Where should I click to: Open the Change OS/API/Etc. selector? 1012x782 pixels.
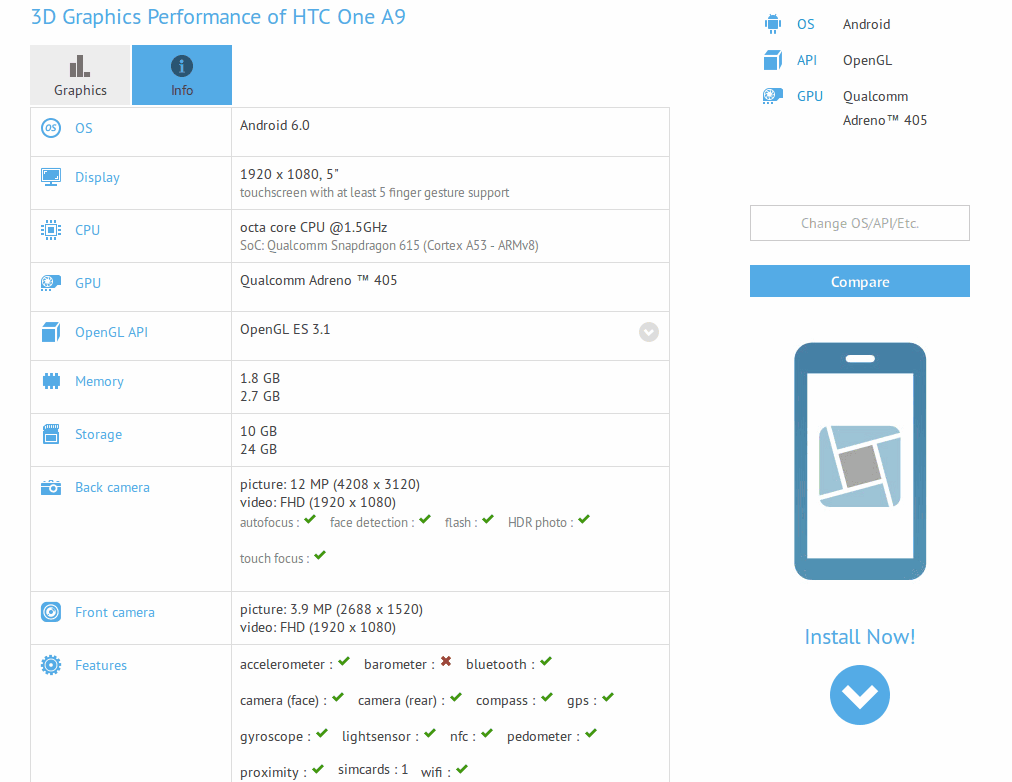860,223
